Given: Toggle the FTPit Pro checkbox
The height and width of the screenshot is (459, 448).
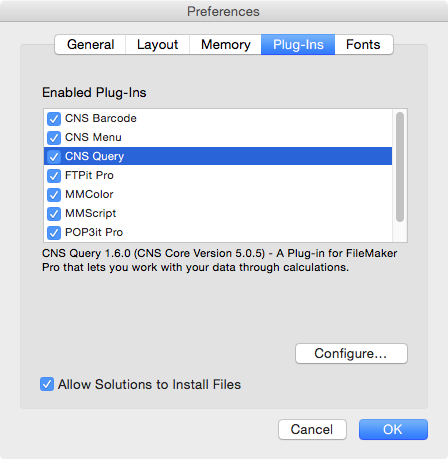Looking at the screenshot, I should tap(54, 176).
